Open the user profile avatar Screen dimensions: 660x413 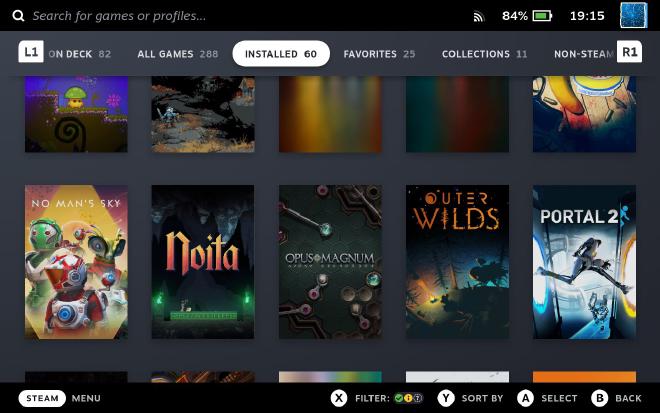633,16
